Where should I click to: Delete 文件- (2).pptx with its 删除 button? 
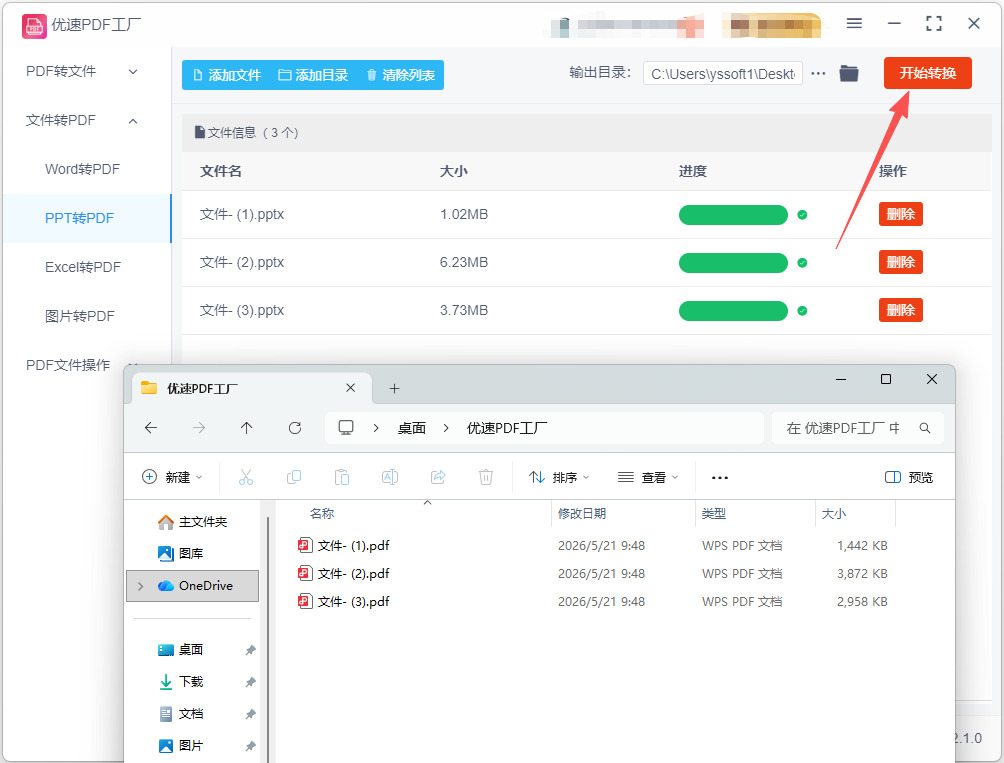tap(900, 262)
